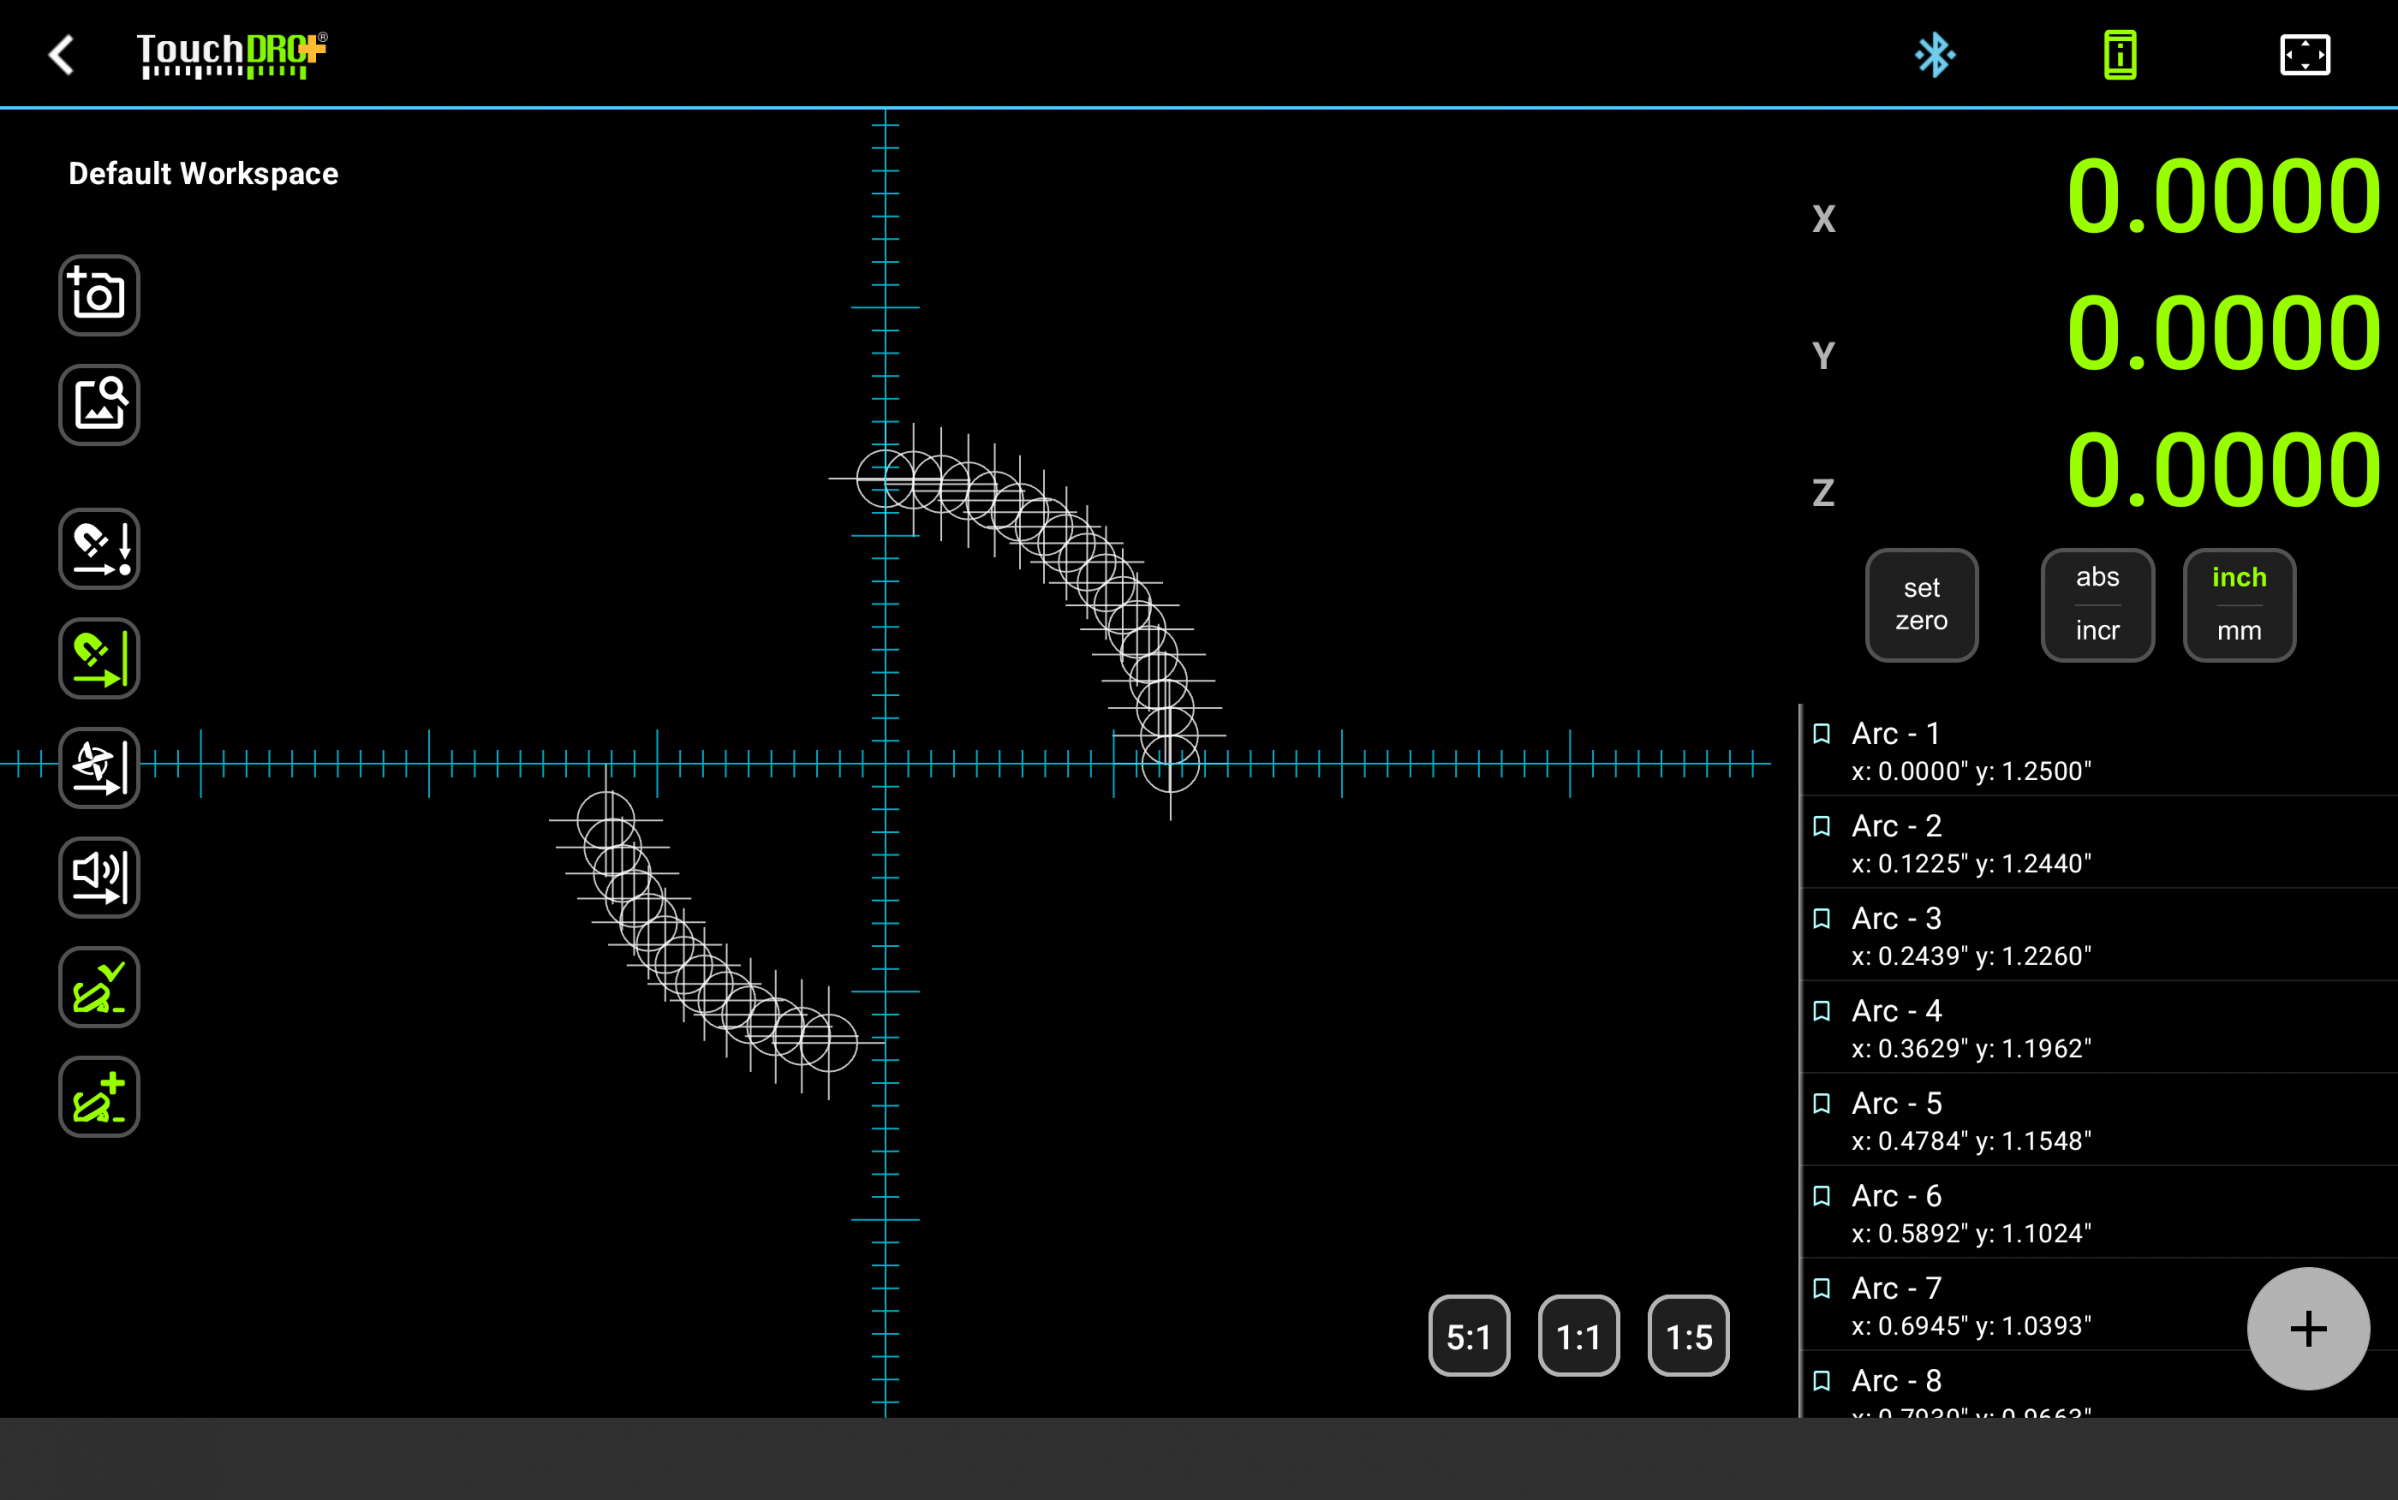
Task: Click the Y axis readout value
Action: point(2223,333)
